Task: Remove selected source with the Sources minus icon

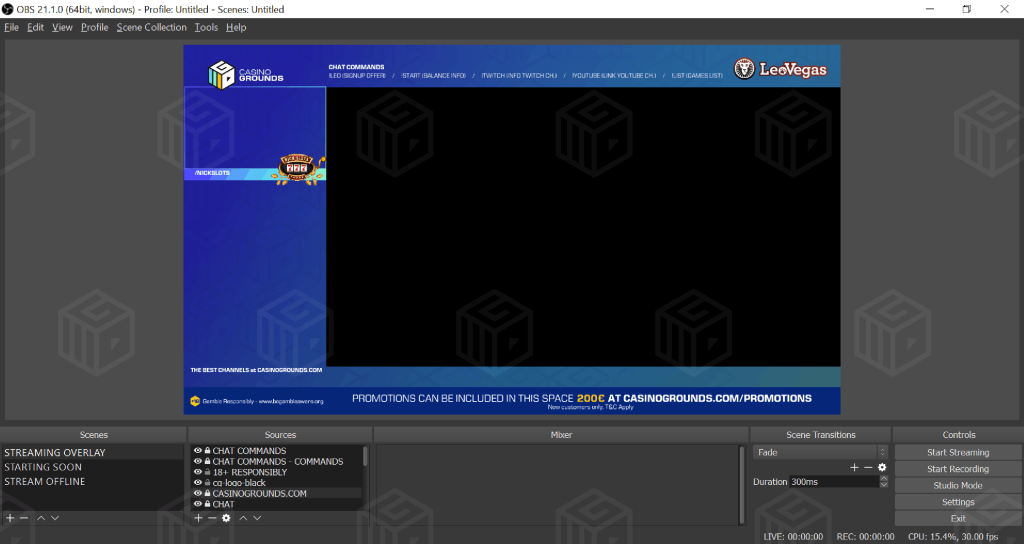Action: 212,518
